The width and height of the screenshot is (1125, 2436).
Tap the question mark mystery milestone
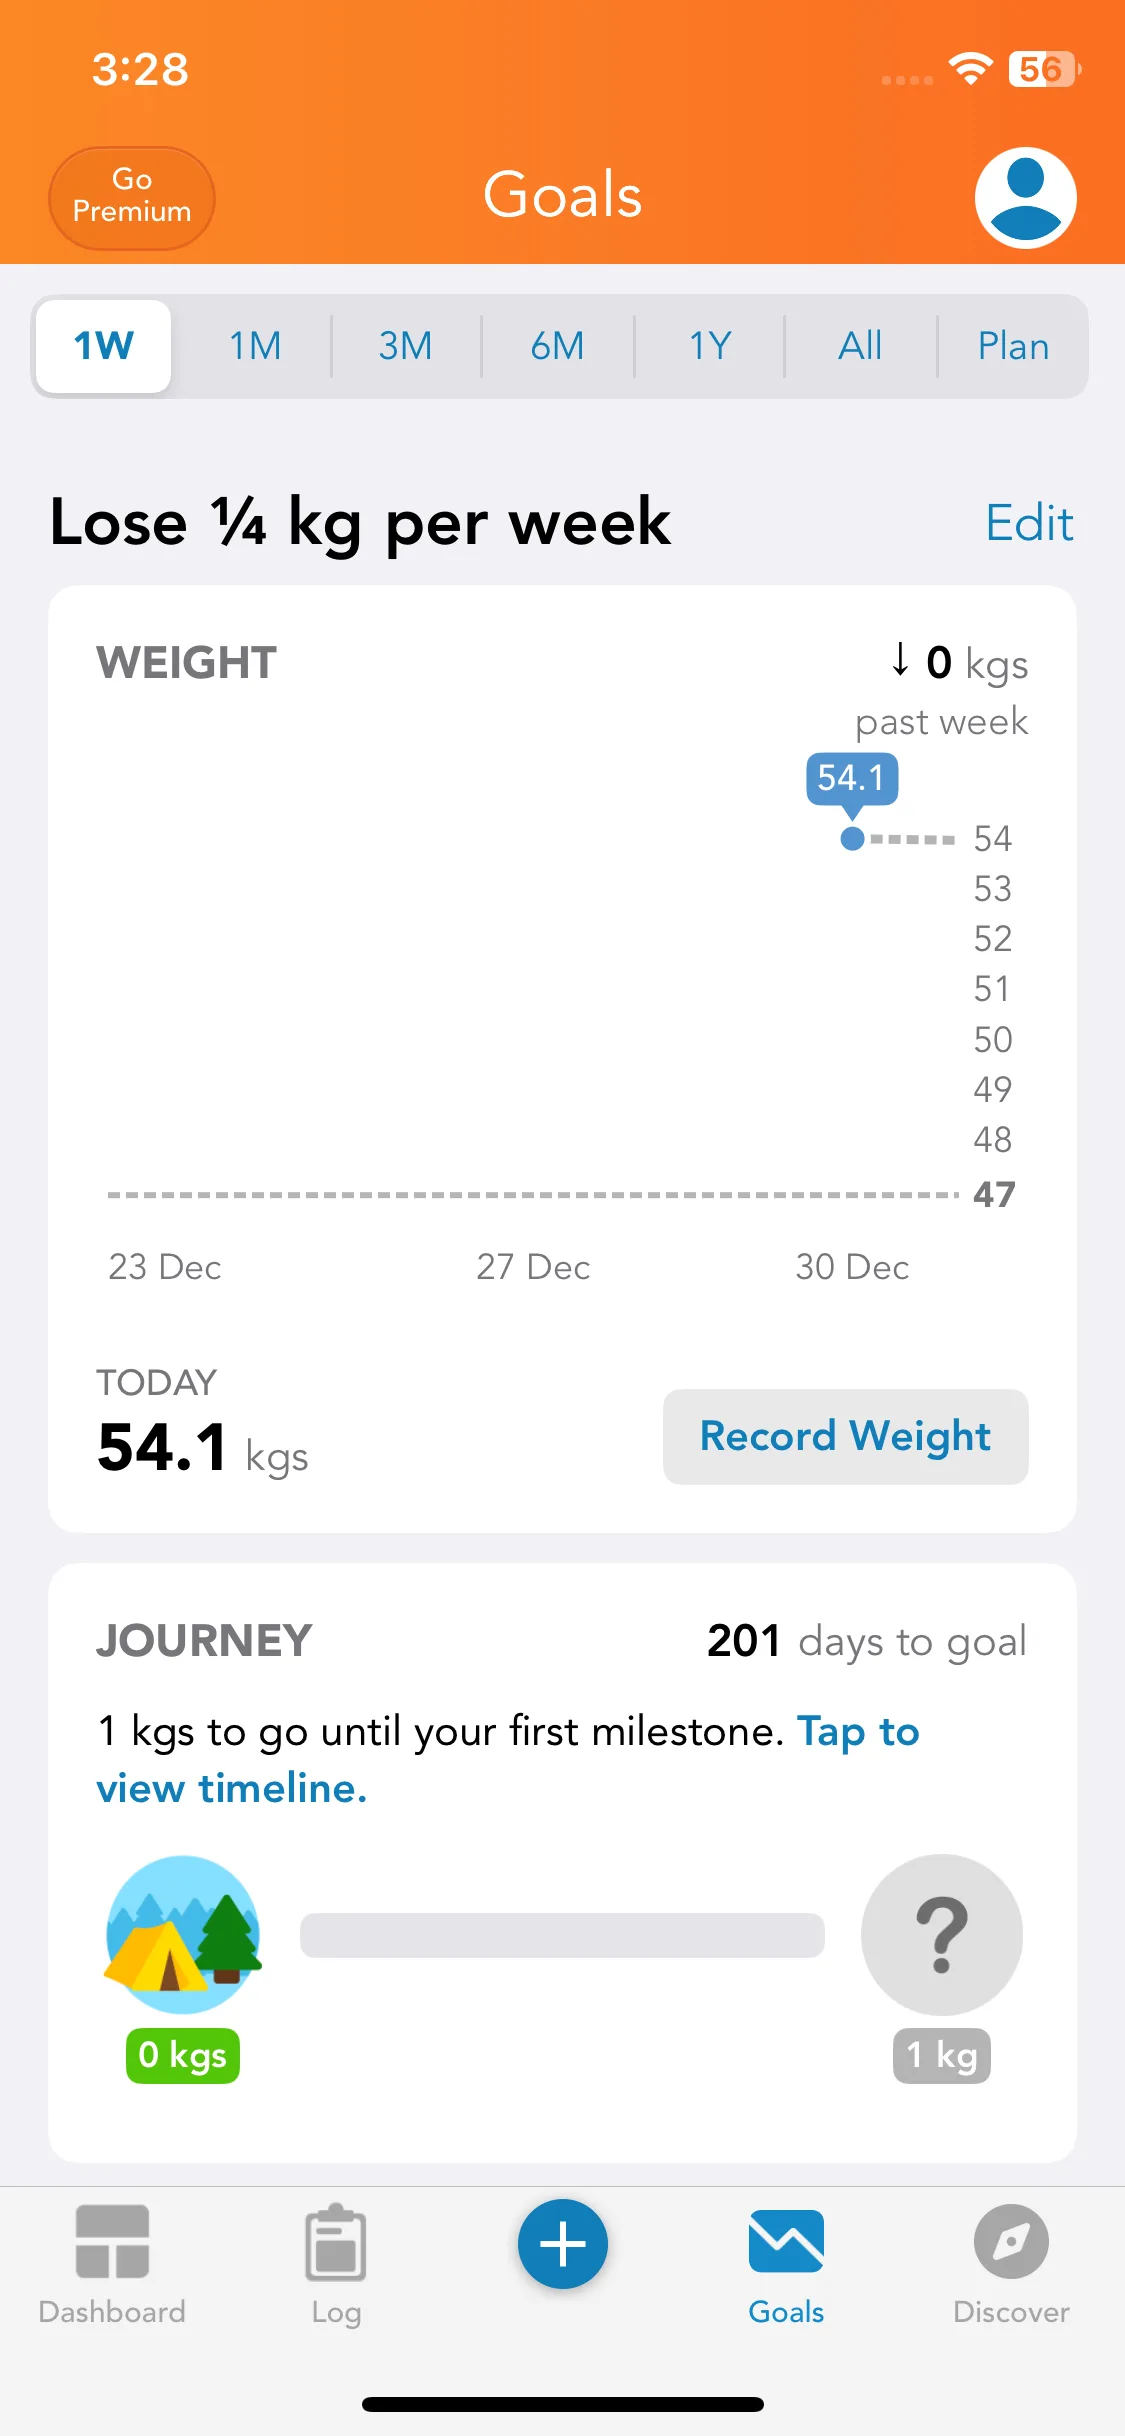[941, 1934]
